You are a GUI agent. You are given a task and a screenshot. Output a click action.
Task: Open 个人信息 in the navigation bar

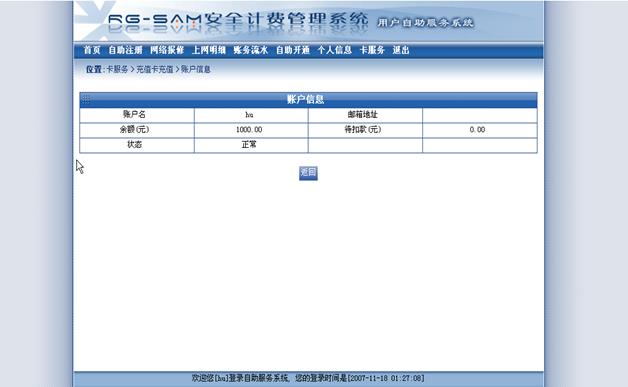tap(334, 50)
